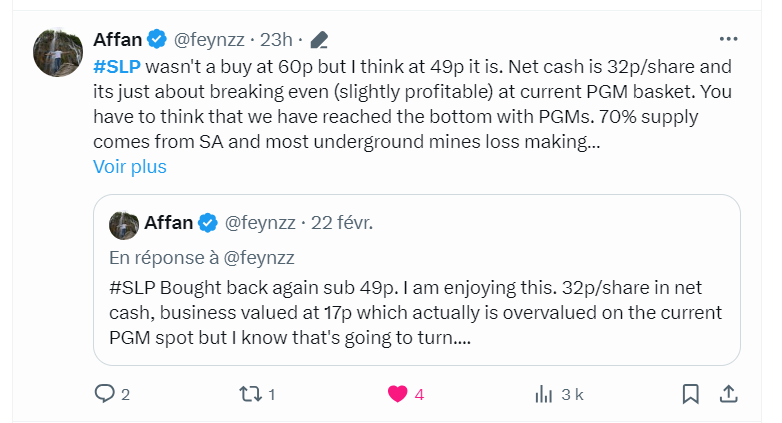Click the @feynzz handle in header

coord(209,40)
